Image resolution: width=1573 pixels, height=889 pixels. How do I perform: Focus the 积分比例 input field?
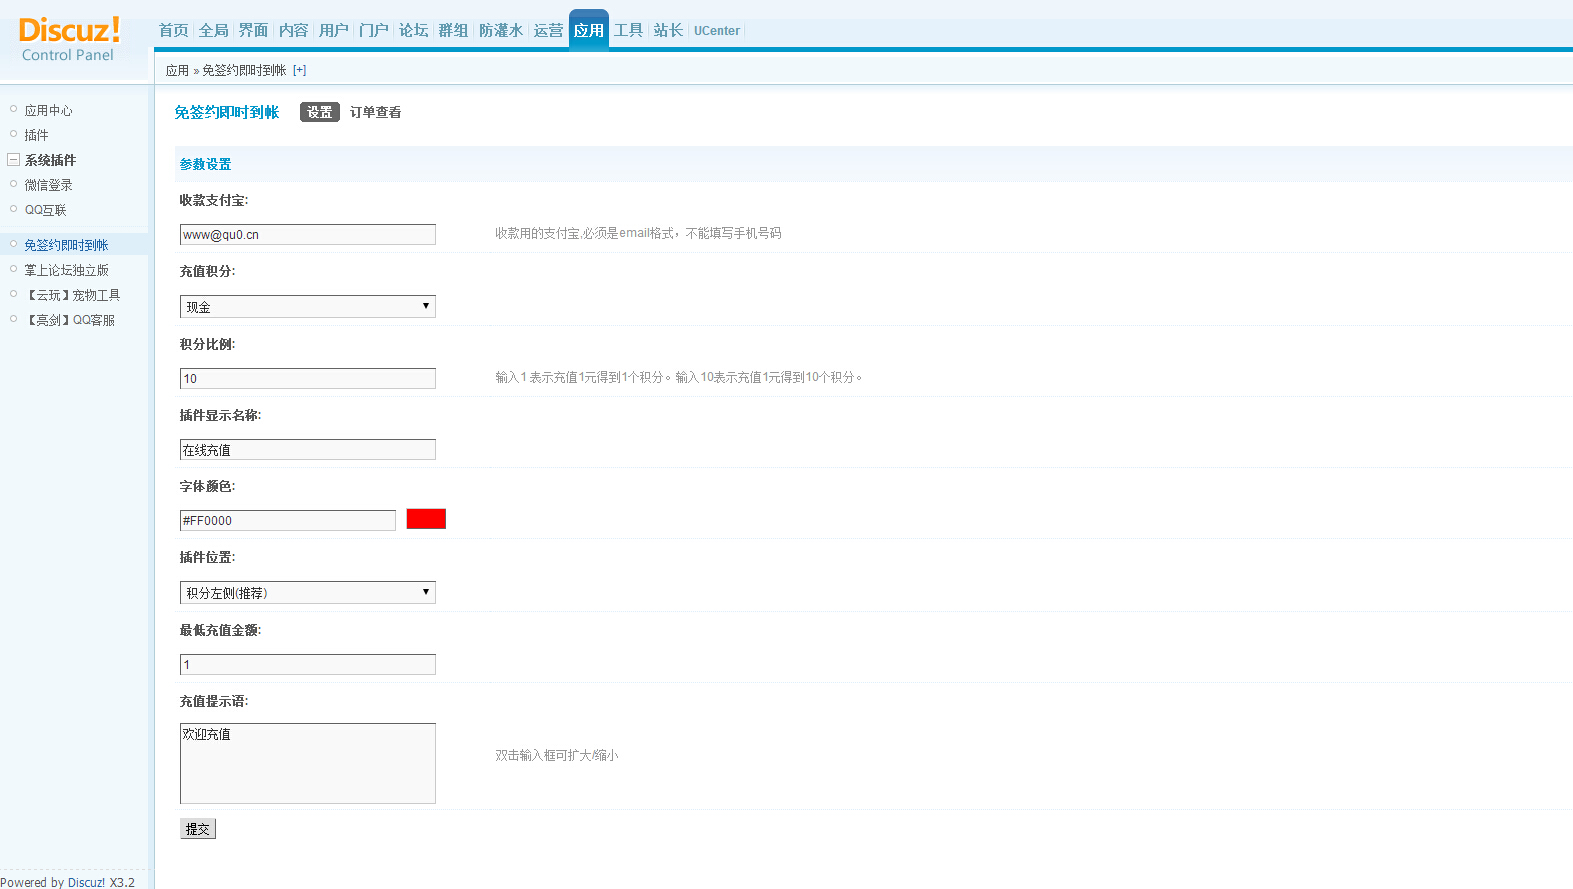307,379
